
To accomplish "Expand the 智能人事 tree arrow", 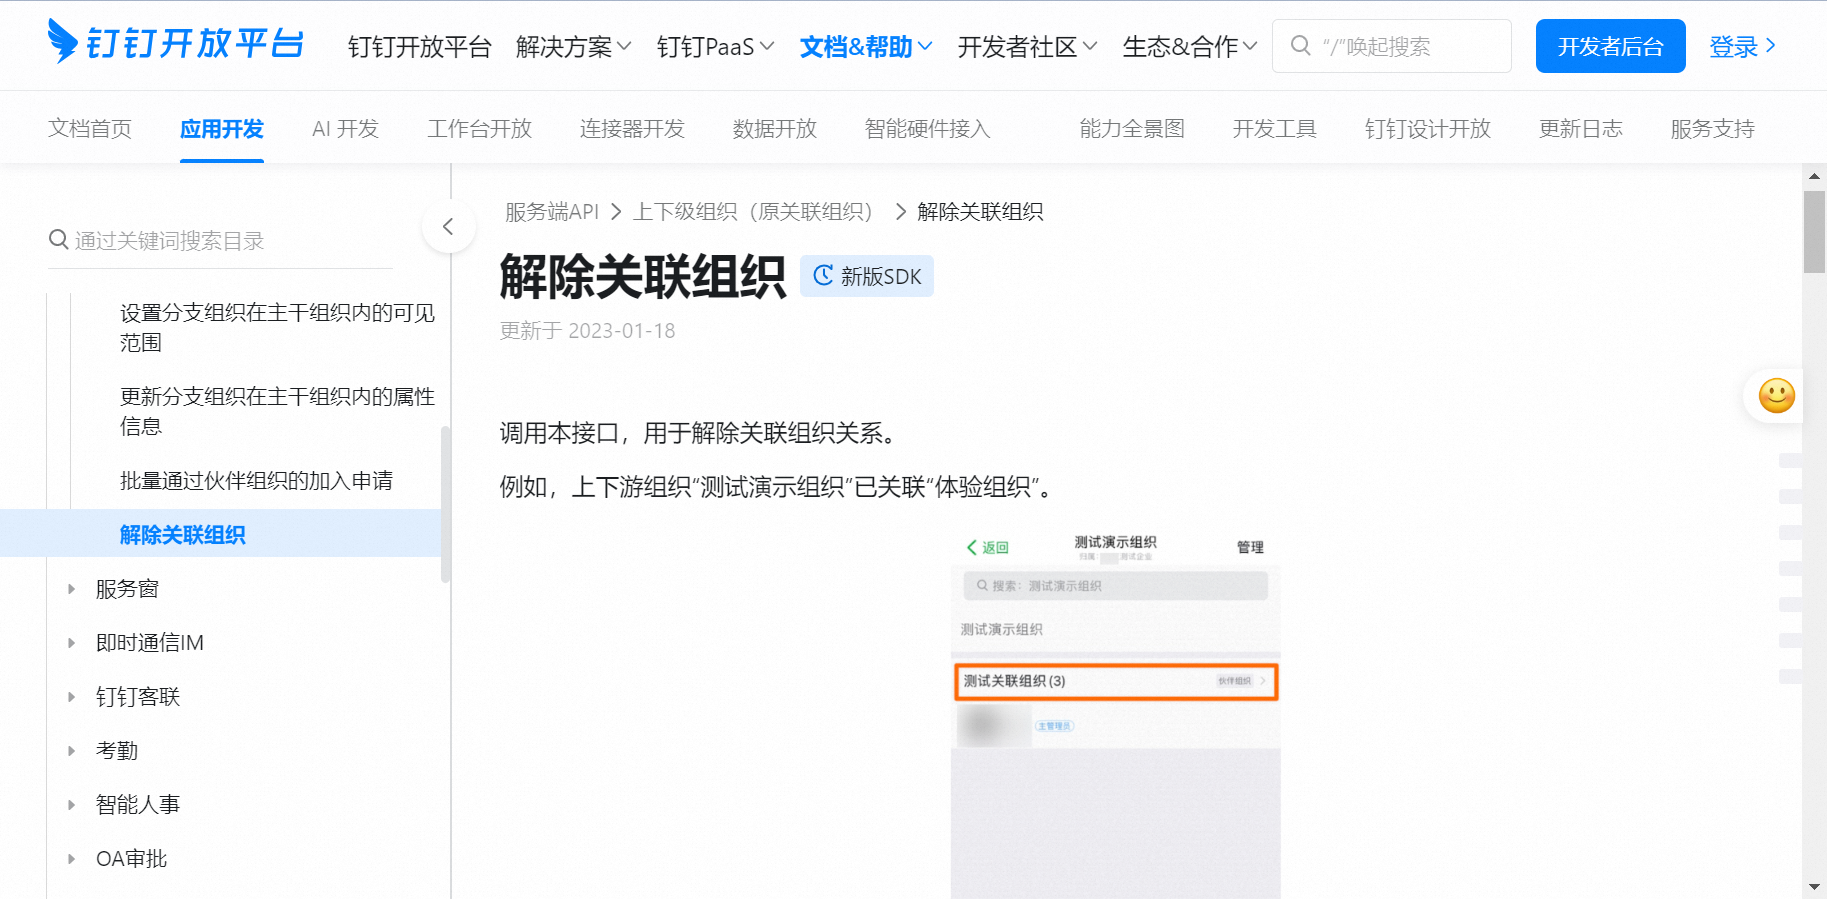I will 71,805.
